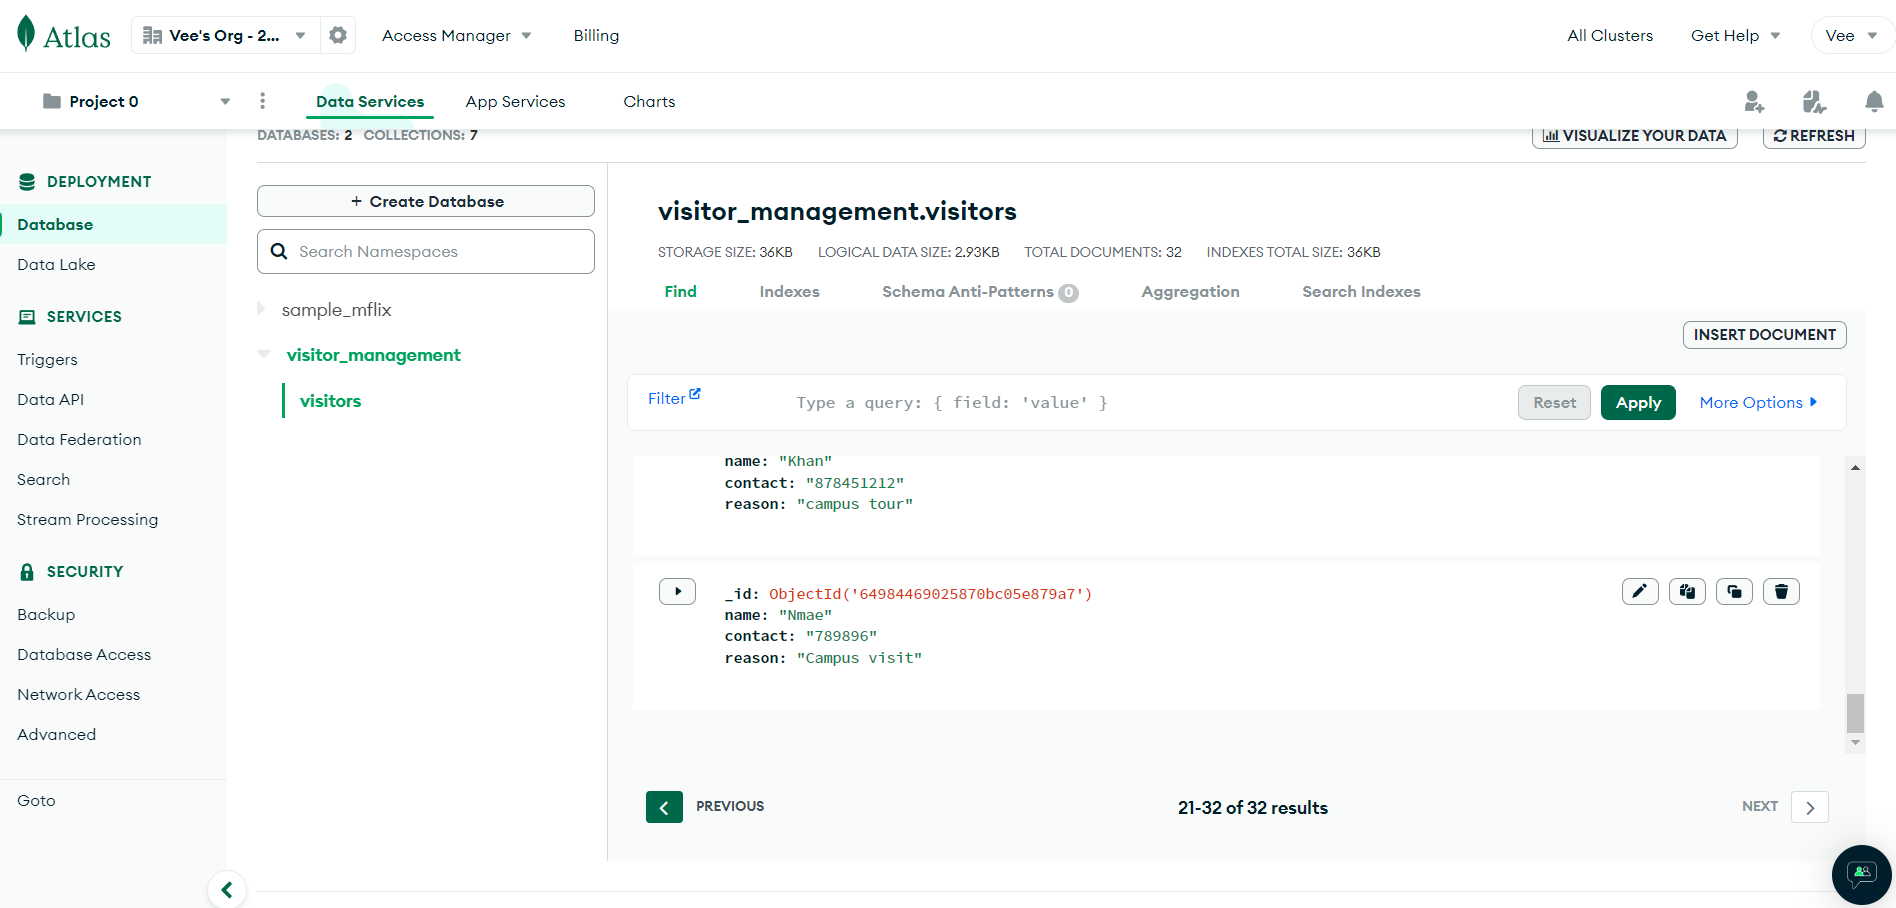
Task: Click the MongoDB Atlas leaf logo
Action: point(26,34)
